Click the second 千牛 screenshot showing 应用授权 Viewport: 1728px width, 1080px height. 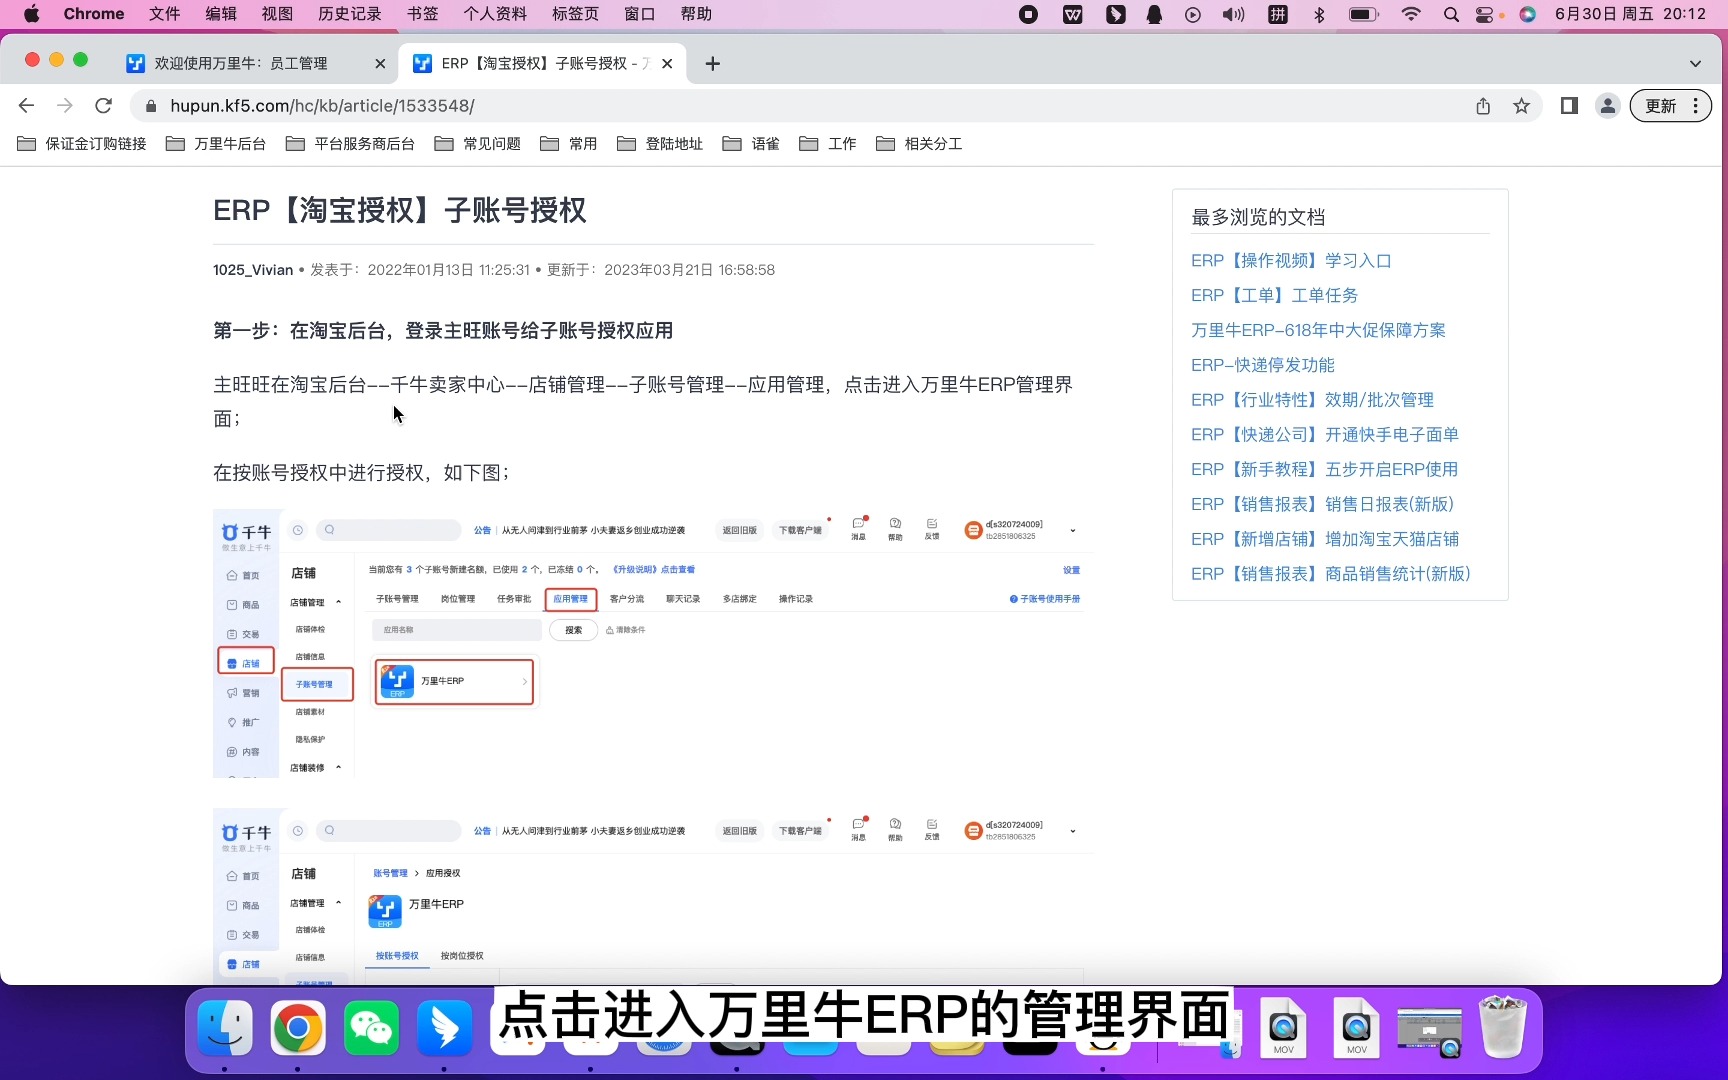click(654, 898)
